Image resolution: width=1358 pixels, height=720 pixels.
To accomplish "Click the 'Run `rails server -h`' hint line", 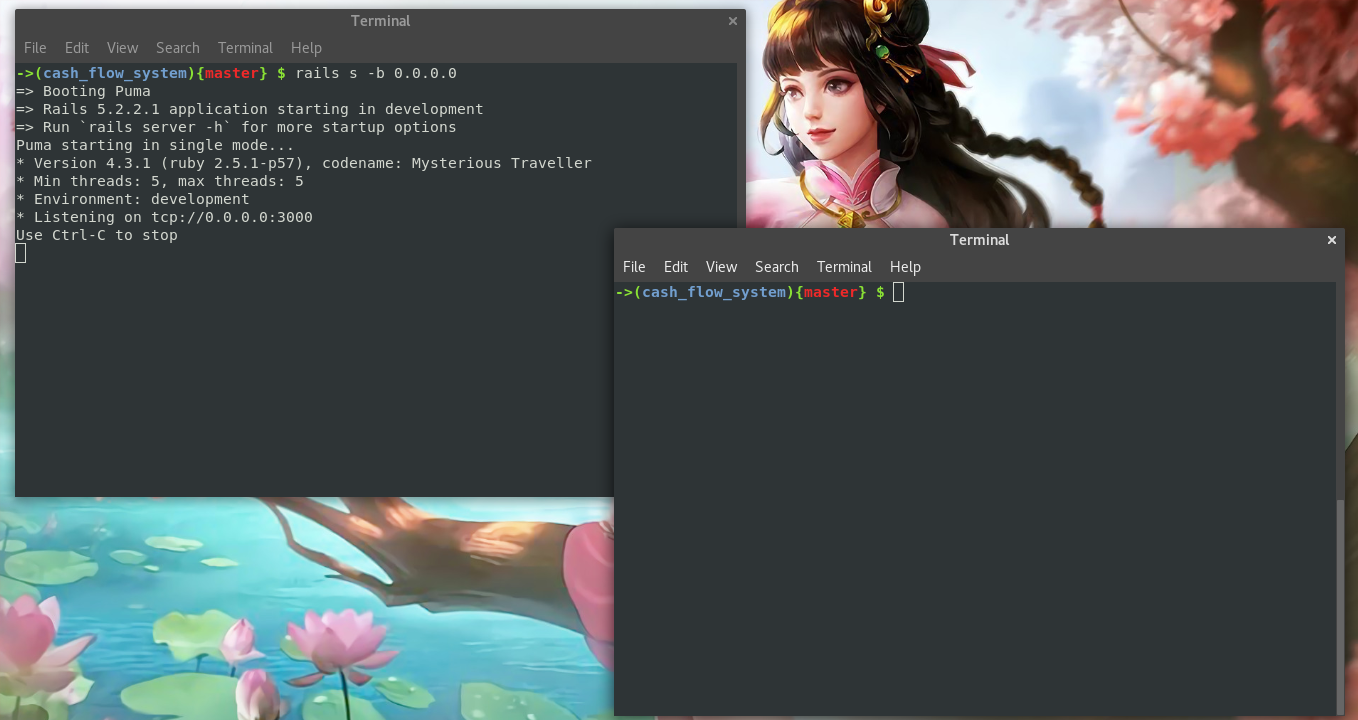I will pyautogui.click(x=236, y=128).
